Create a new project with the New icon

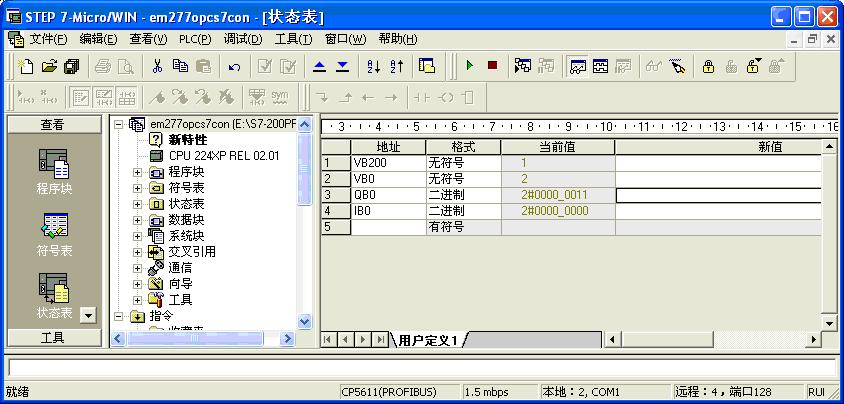click(26, 66)
